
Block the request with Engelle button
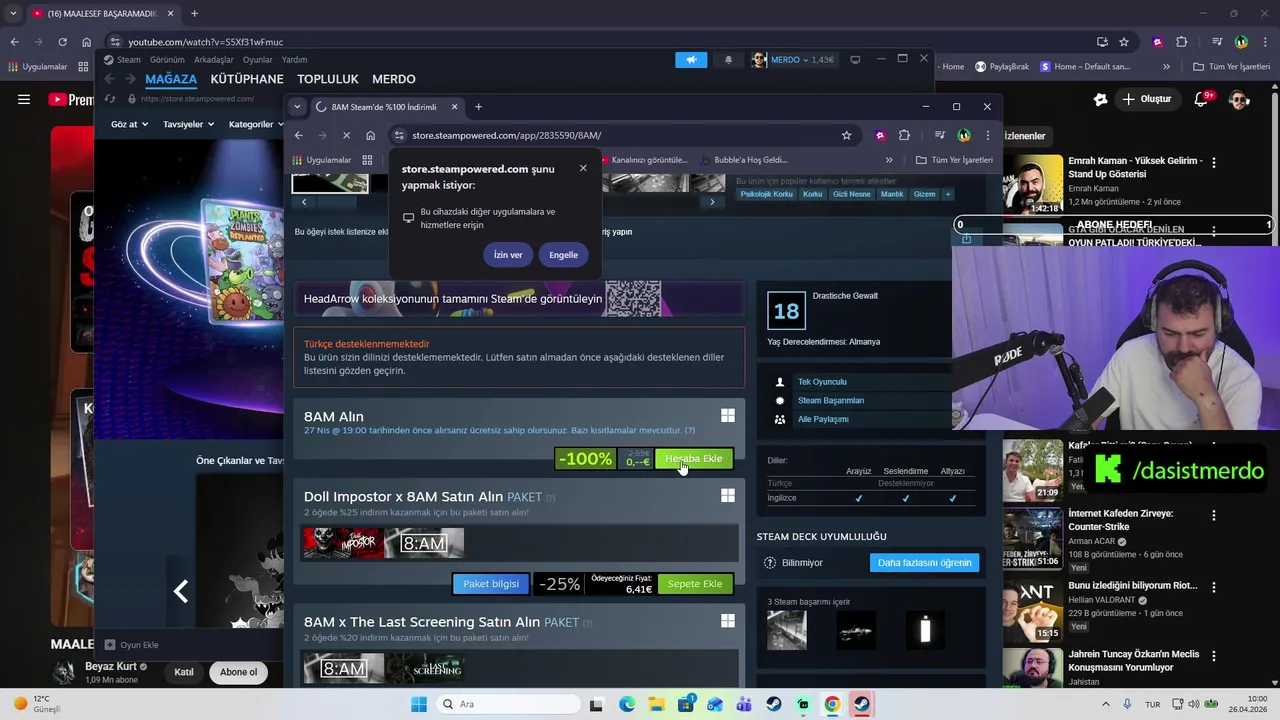click(x=563, y=255)
